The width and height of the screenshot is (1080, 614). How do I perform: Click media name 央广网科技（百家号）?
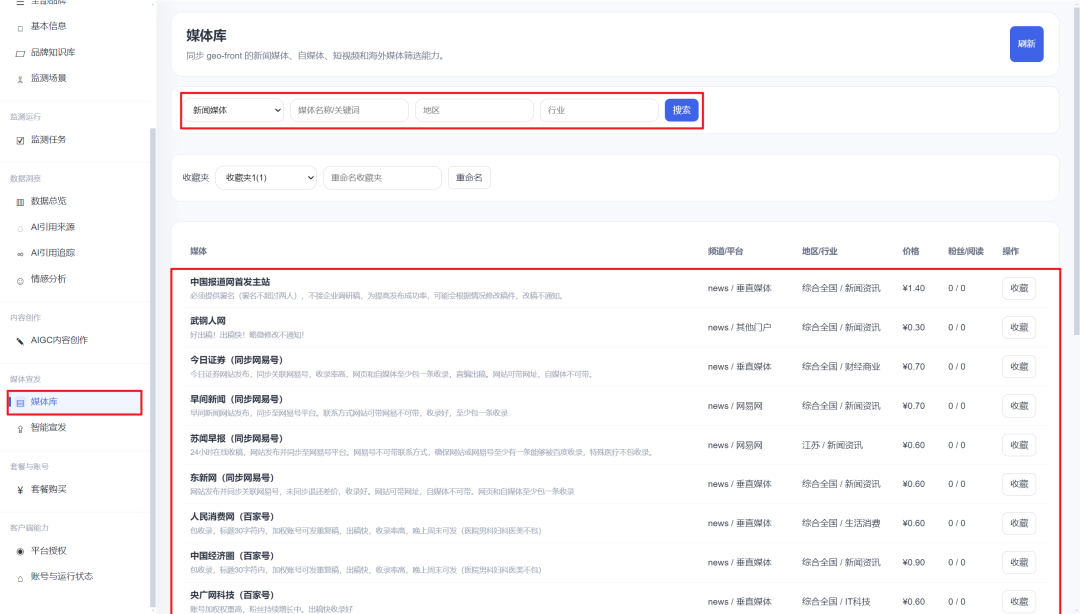click(x=232, y=595)
